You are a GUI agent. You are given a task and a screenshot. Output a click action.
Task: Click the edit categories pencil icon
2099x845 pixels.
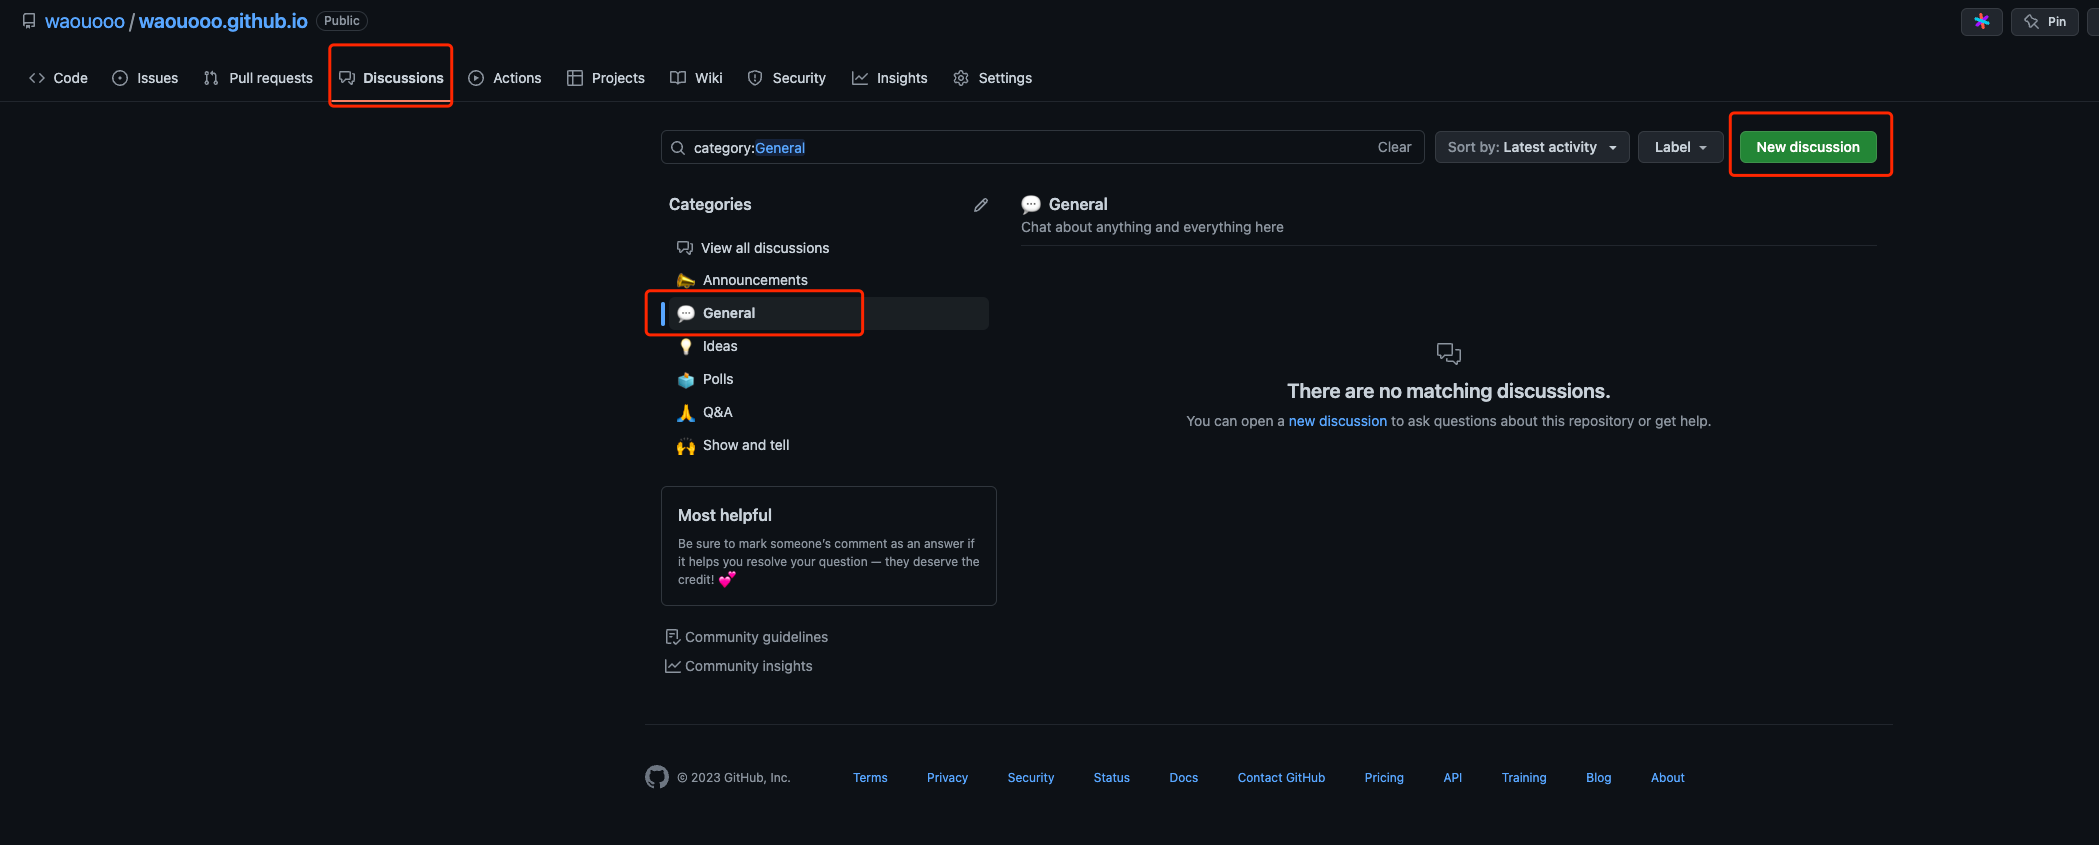point(981,204)
